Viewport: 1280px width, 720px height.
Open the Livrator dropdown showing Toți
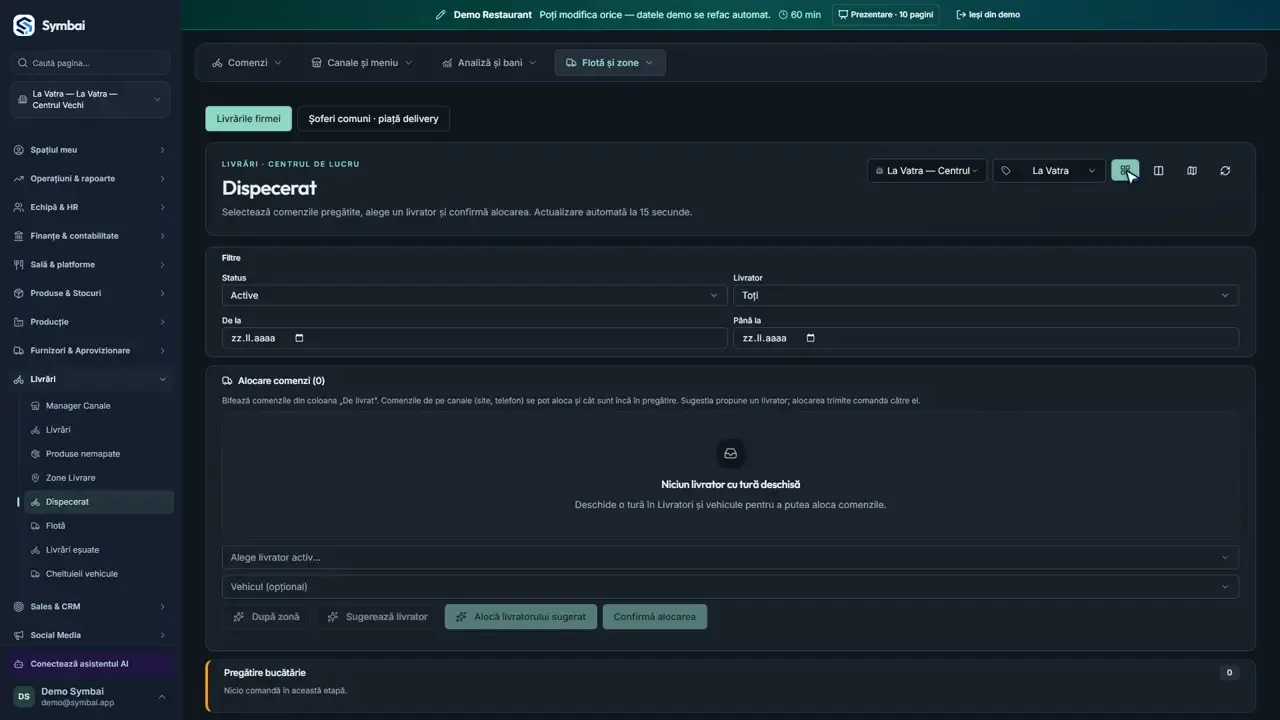[x=986, y=295]
